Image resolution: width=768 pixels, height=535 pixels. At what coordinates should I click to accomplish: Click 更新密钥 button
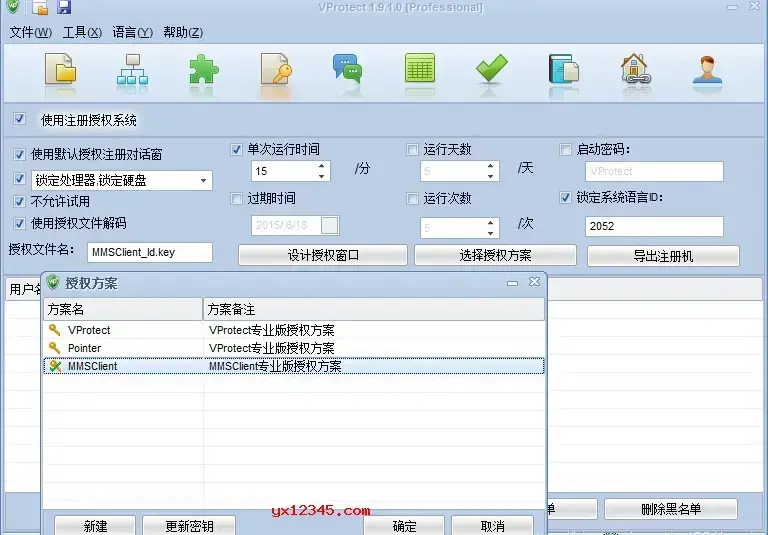pos(189,525)
